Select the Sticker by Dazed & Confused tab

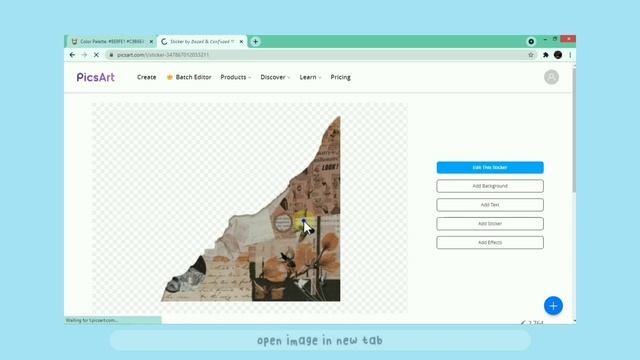point(202,42)
